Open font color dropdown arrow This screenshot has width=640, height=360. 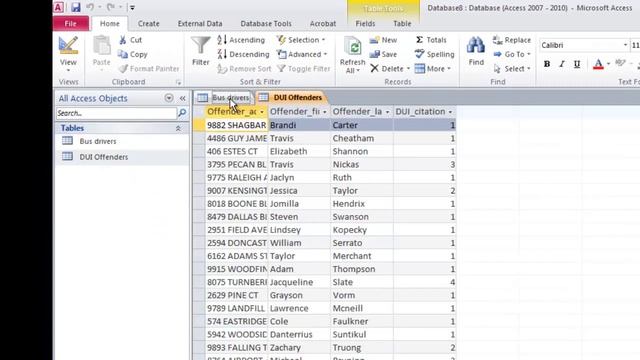[608, 64]
